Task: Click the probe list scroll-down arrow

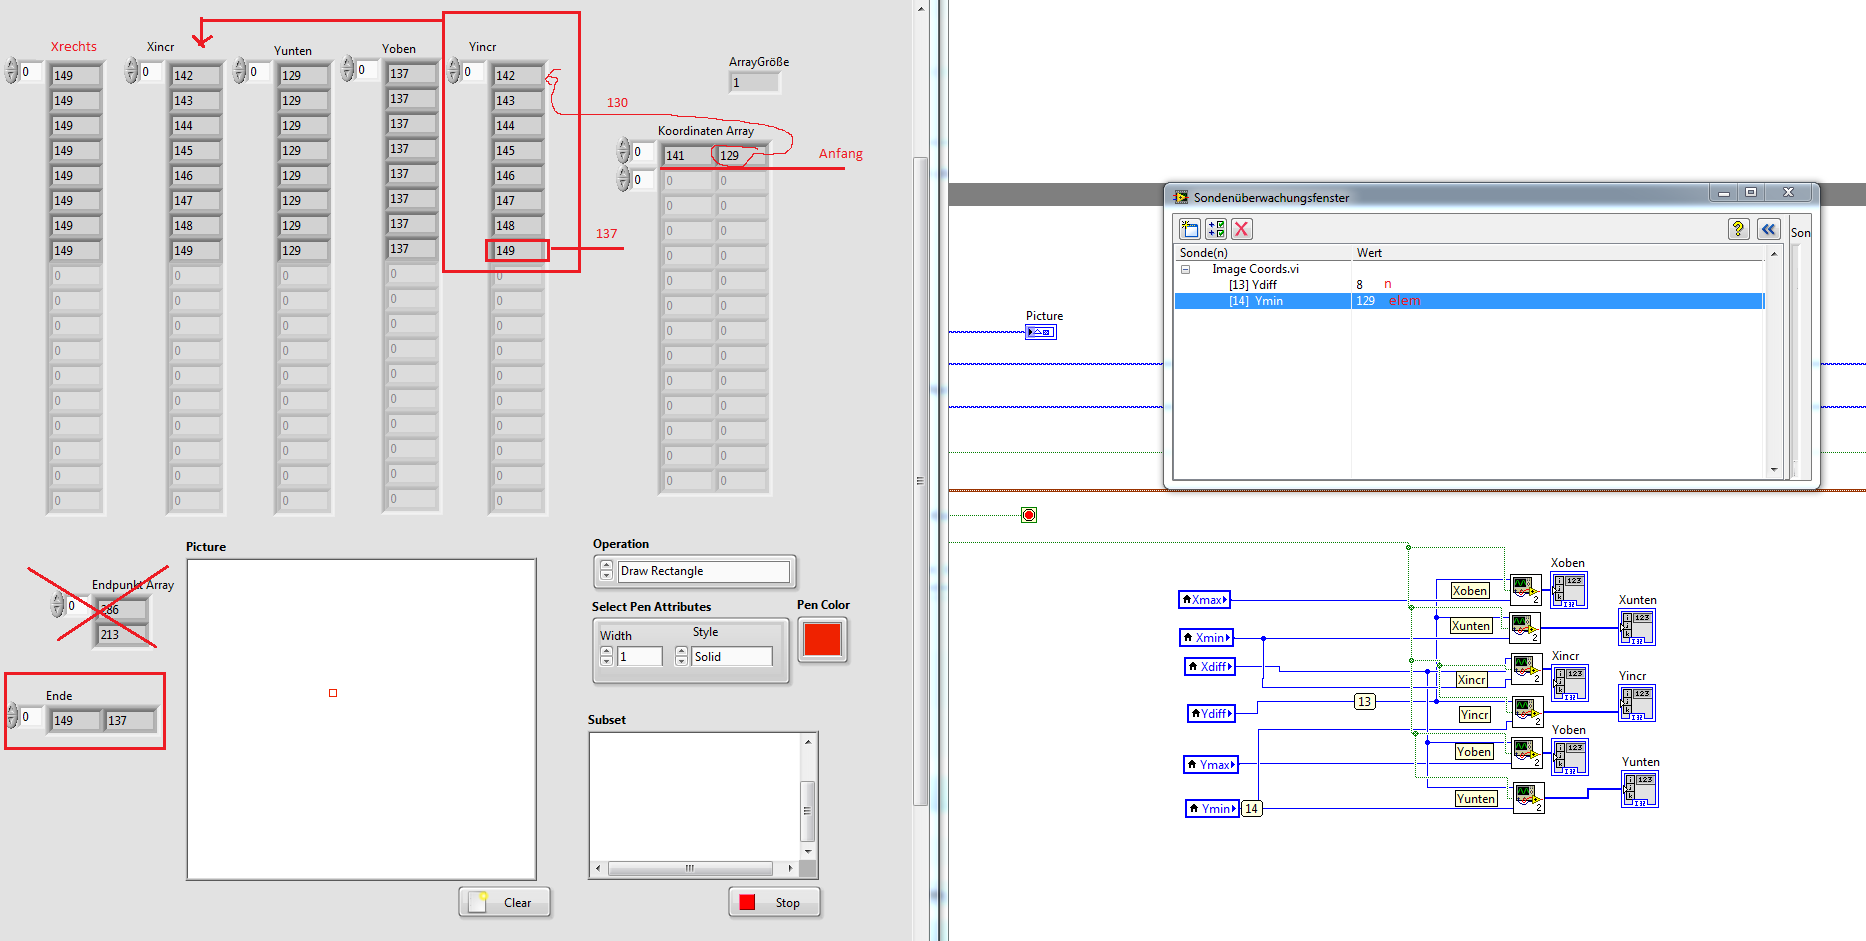Action: tap(1774, 469)
